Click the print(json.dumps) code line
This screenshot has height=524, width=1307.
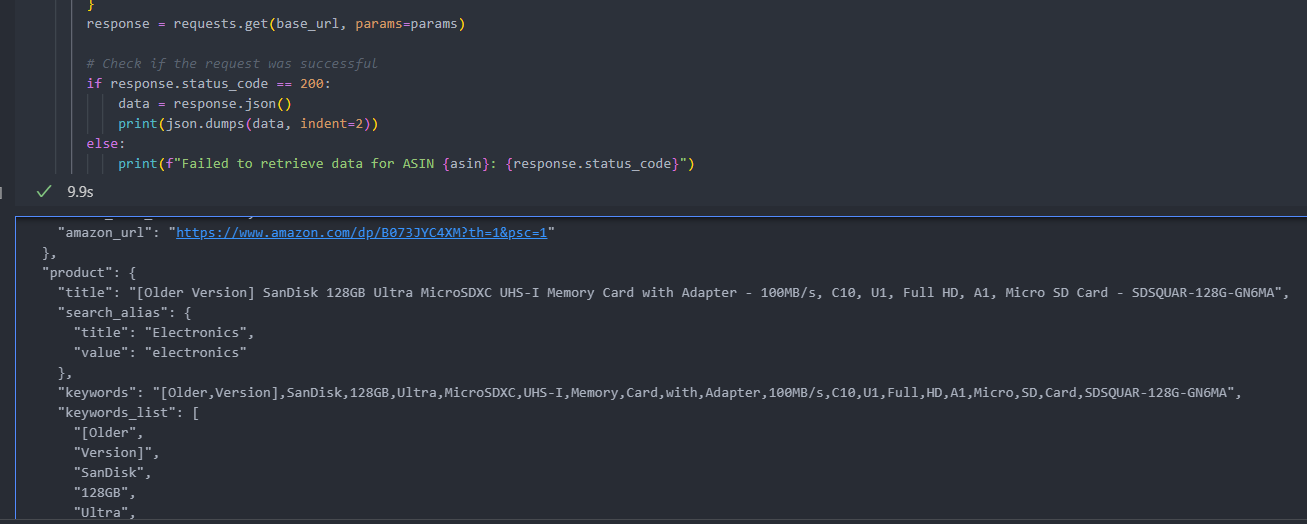pos(248,124)
